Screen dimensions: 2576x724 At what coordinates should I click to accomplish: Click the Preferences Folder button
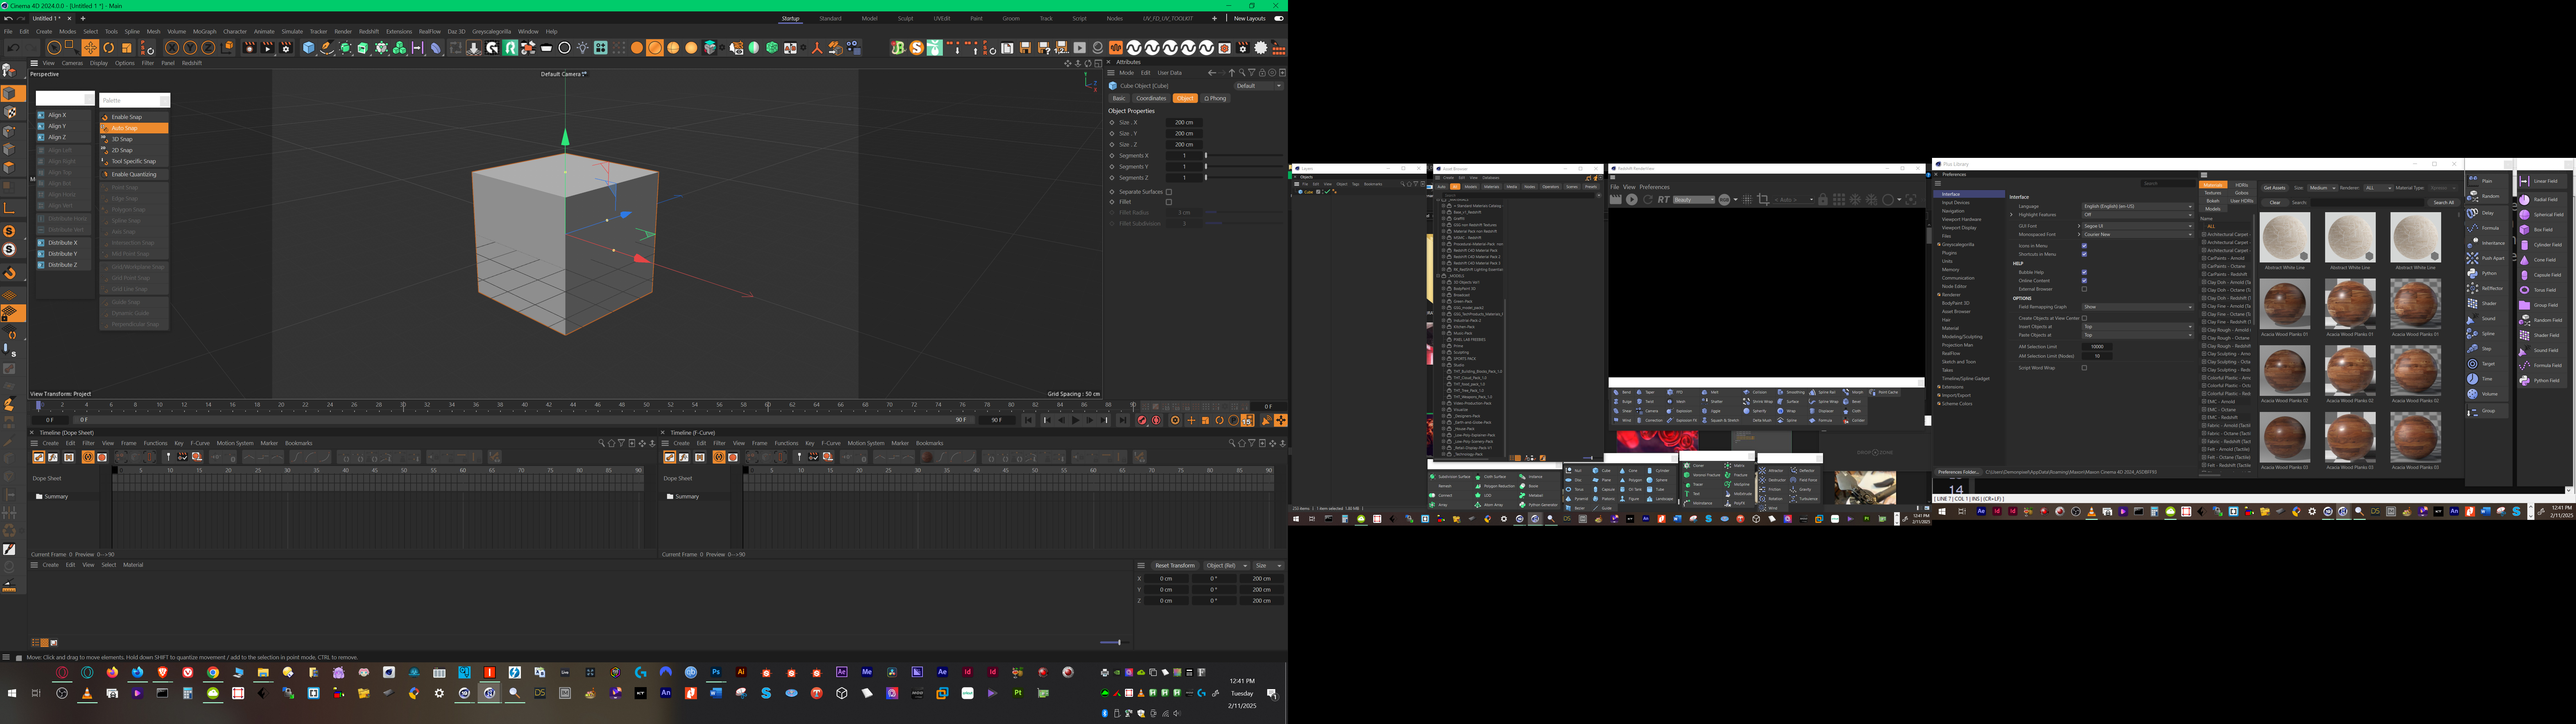coord(1958,472)
